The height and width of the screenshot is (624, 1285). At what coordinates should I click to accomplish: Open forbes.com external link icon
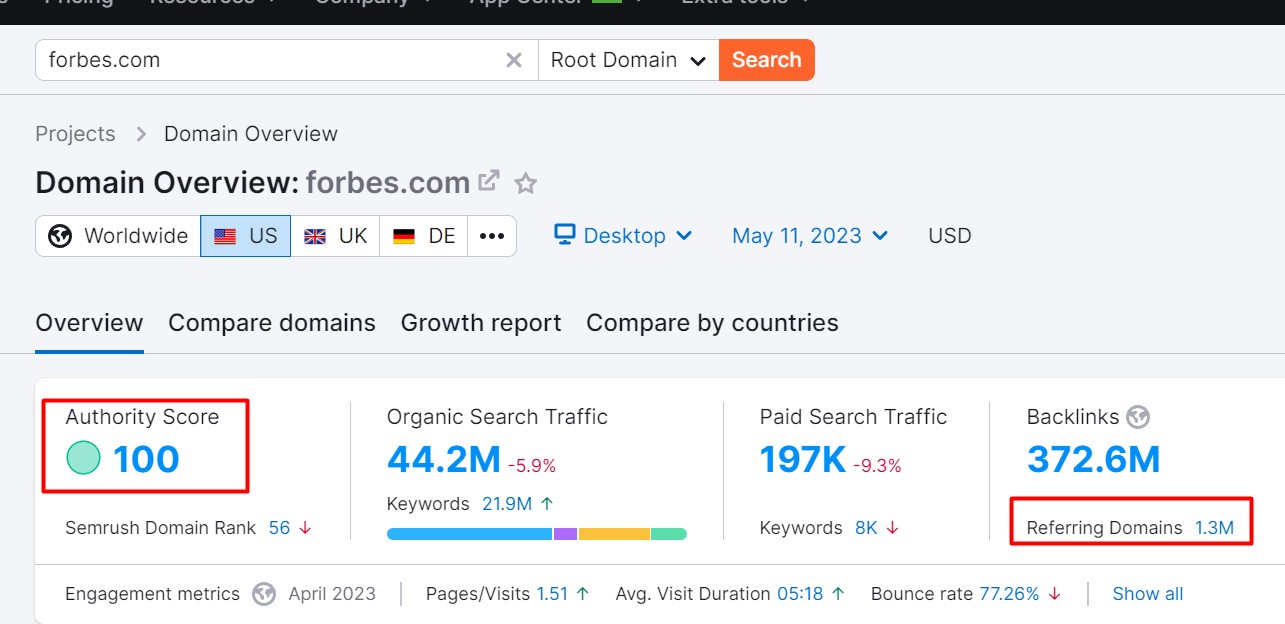[489, 181]
